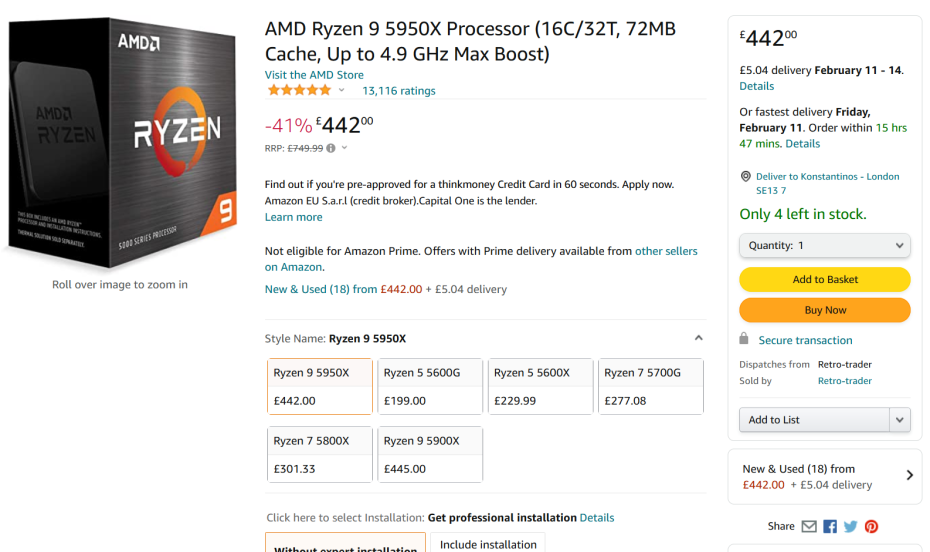Image resolution: width=930 pixels, height=552 pixels.
Task: Choose the Ryzen 7 5800X option
Action: 320,454
